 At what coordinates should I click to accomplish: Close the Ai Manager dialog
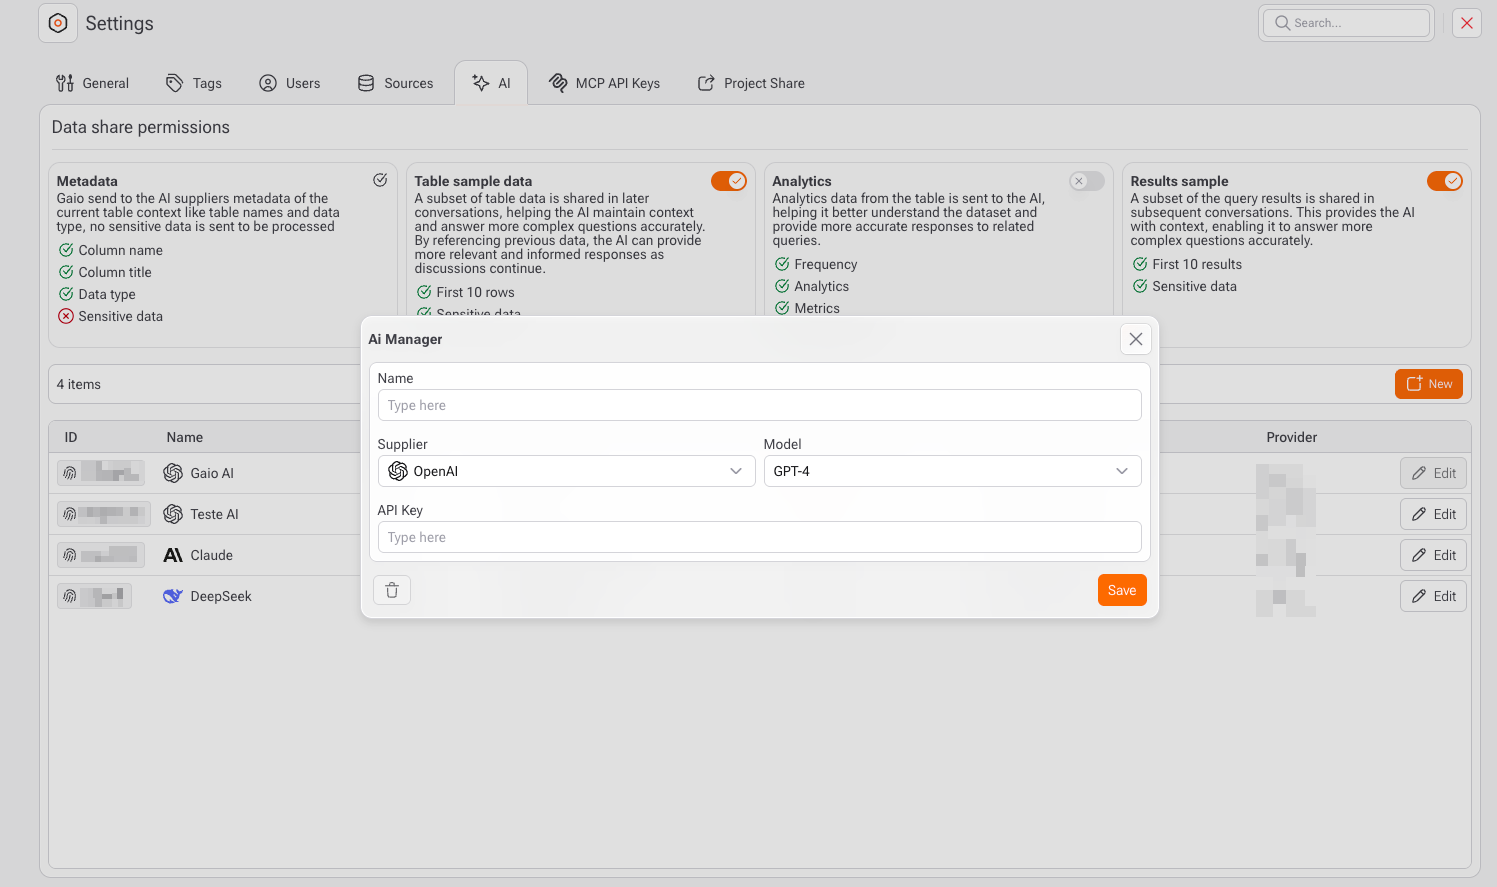pyautogui.click(x=1136, y=339)
